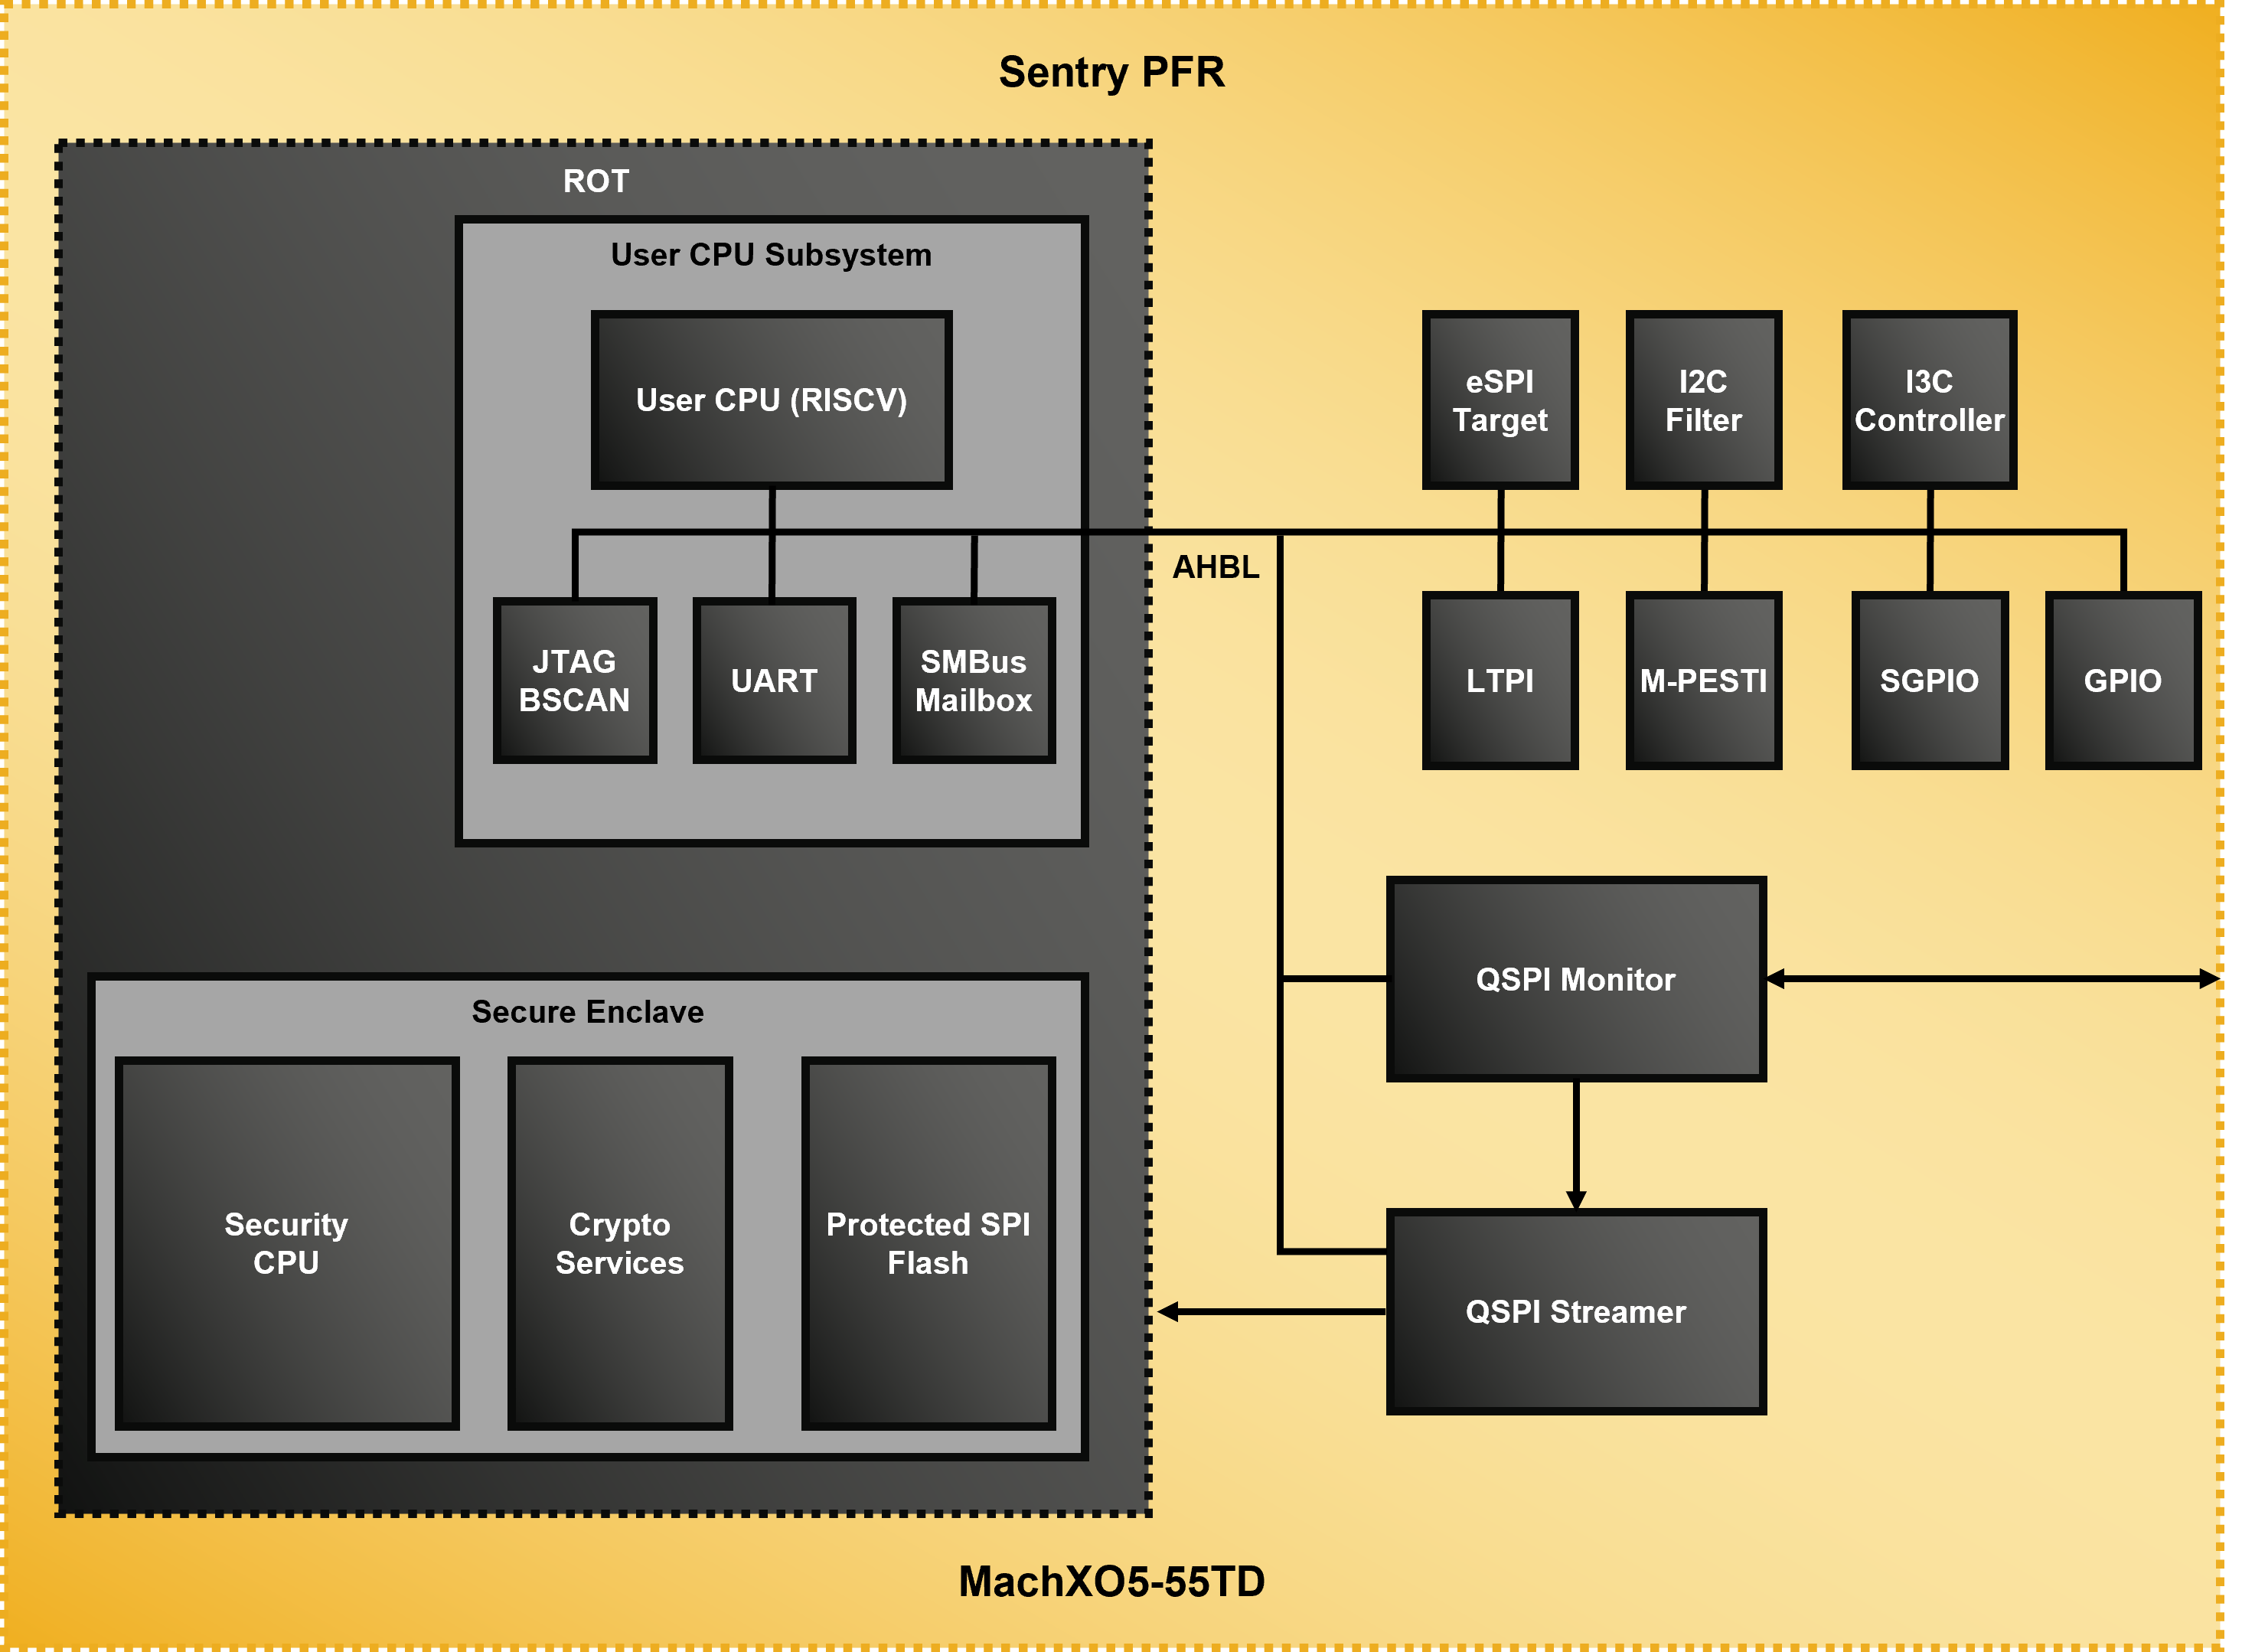Image resolution: width=2242 pixels, height=1652 pixels.
Task: Click the QSPI Streamer block
Action: point(1575,1311)
